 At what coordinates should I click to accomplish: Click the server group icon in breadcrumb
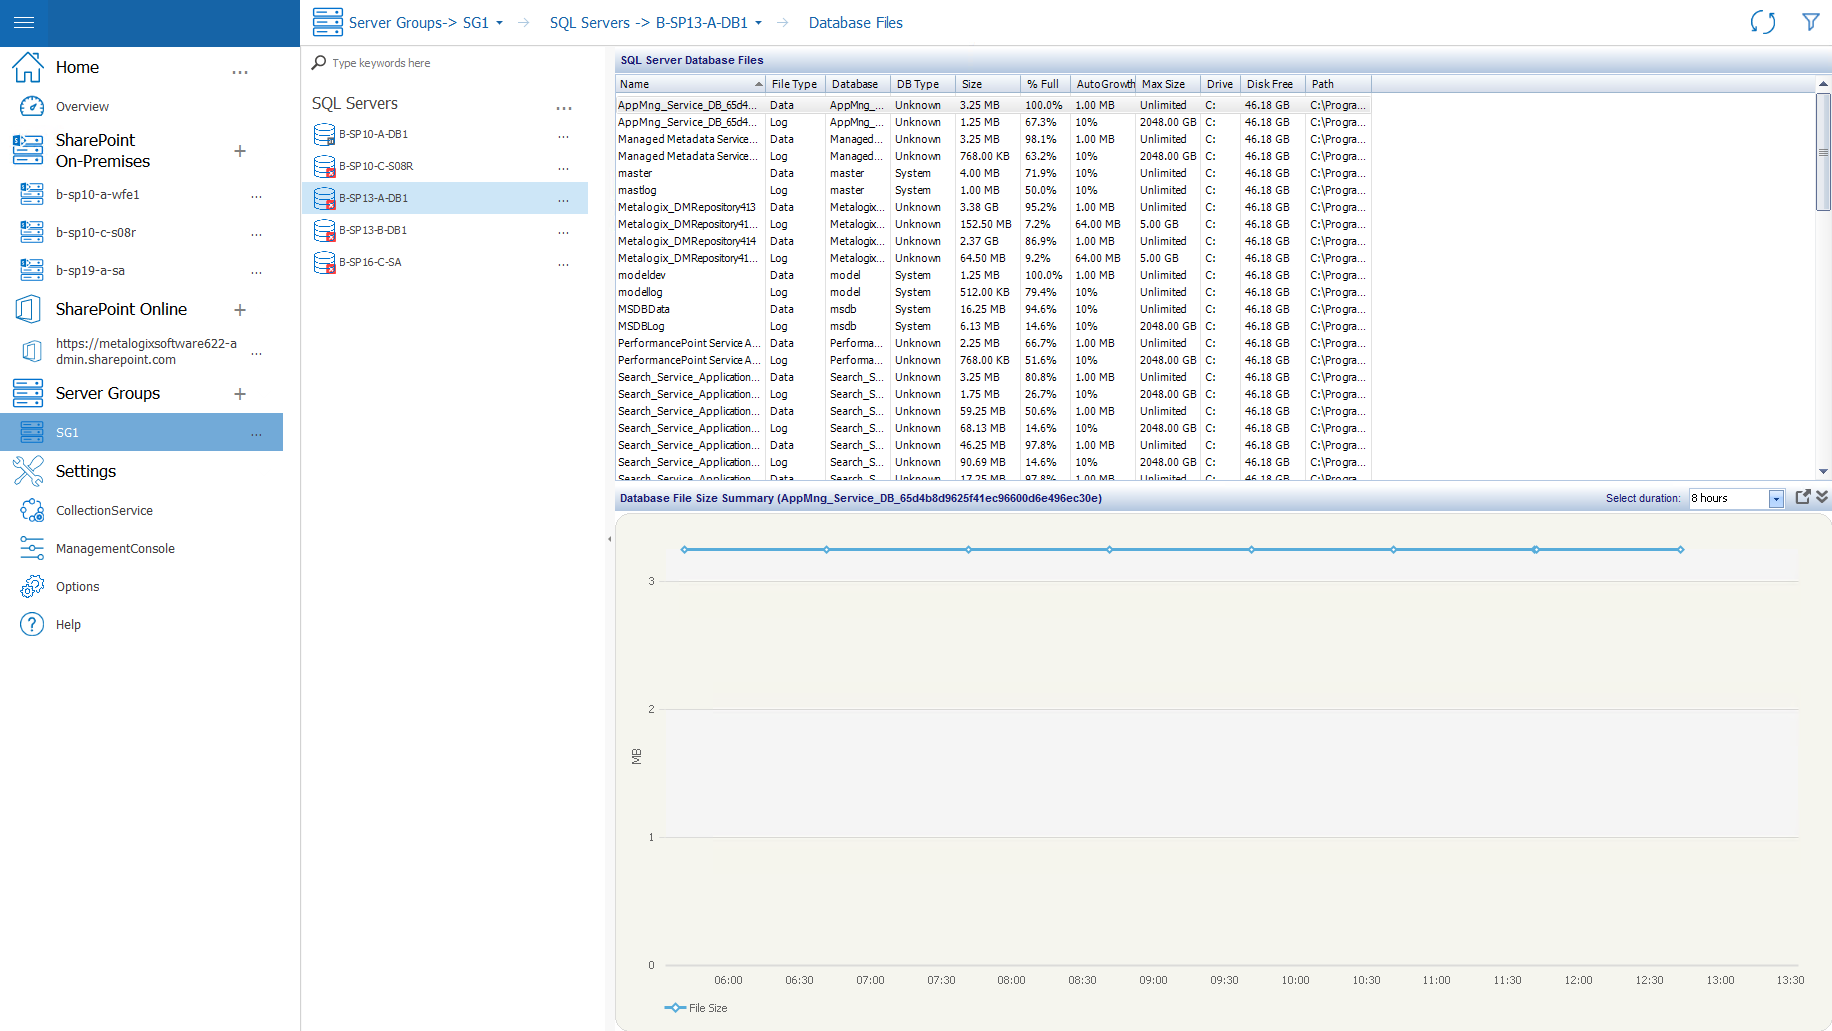[327, 21]
